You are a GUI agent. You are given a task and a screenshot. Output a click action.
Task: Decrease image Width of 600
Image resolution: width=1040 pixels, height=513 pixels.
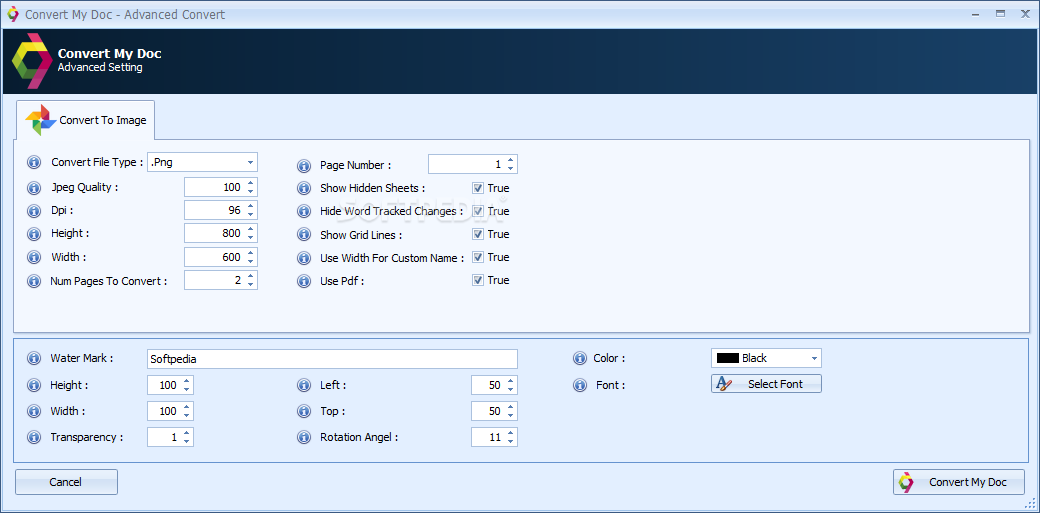pos(250,261)
